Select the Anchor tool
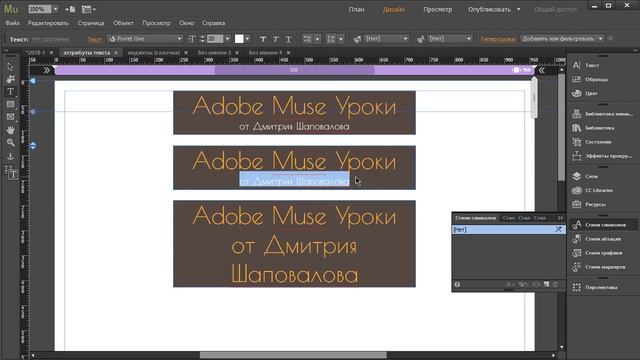640x360 pixels. 10,156
